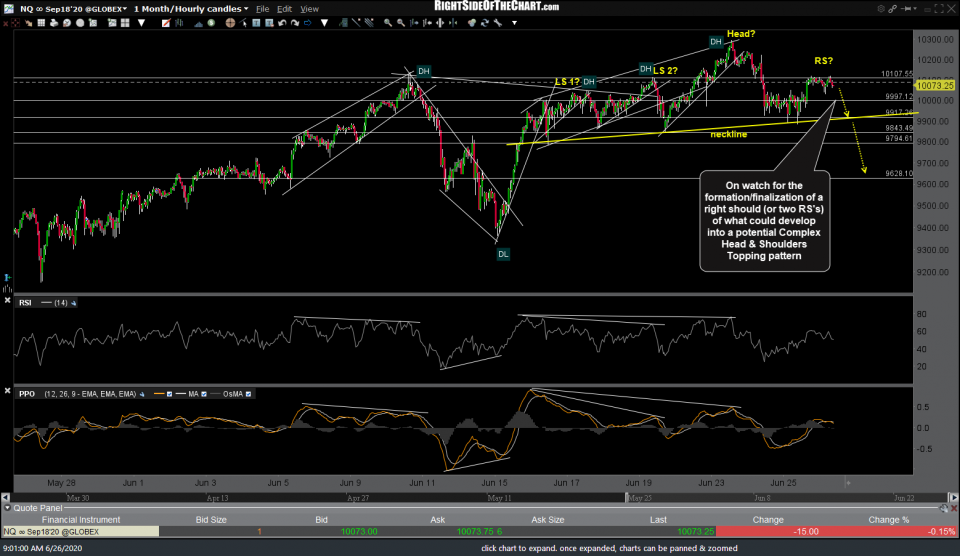Click the red X icon at toolbar start

tap(6, 23)
